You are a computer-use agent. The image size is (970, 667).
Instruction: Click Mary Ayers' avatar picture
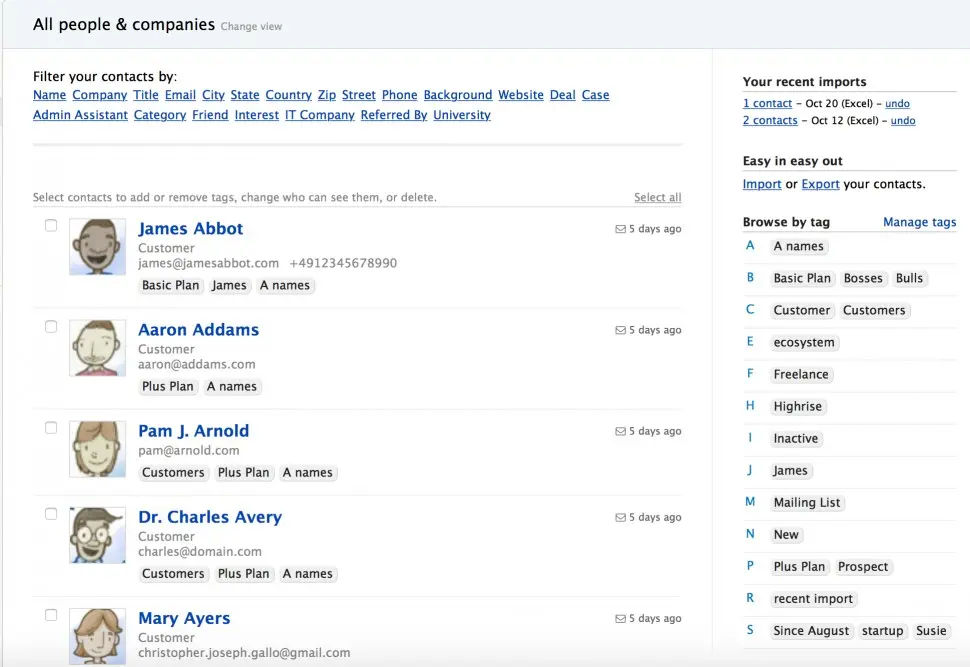(x=97, y=633)
